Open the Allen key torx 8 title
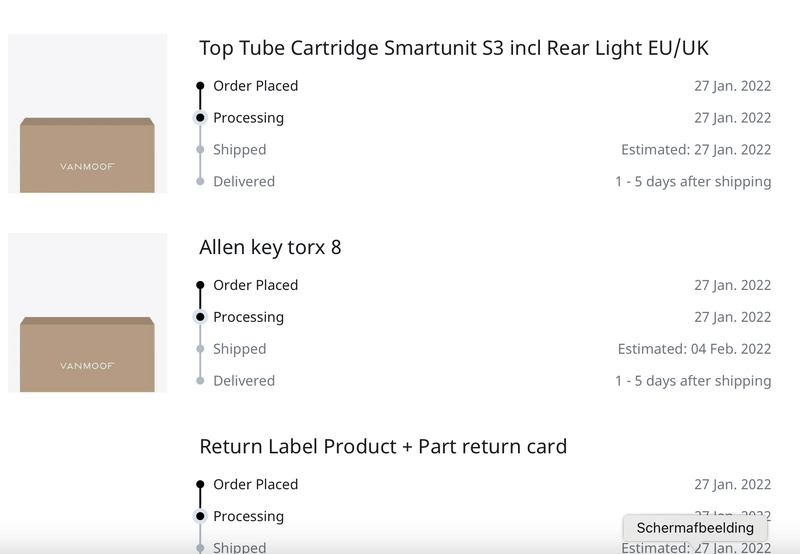800x554 pixels. [x=270, y=247]
